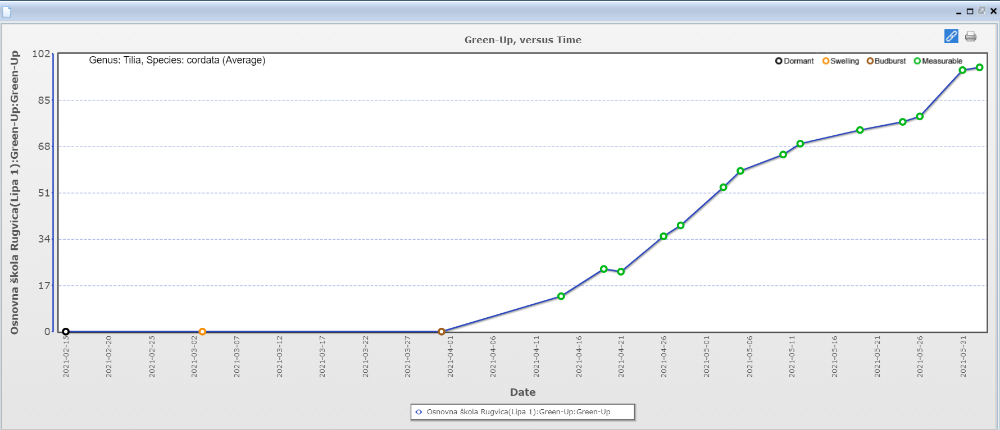This screenshot has height=430, width=1000.
Task: Click the orange swelling data point
Action: click(x=202, y=332)
